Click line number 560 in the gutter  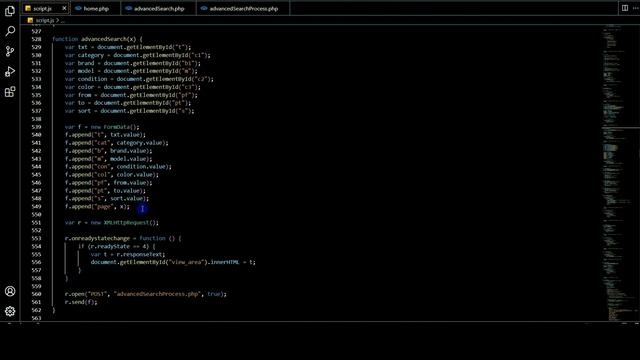36,294
